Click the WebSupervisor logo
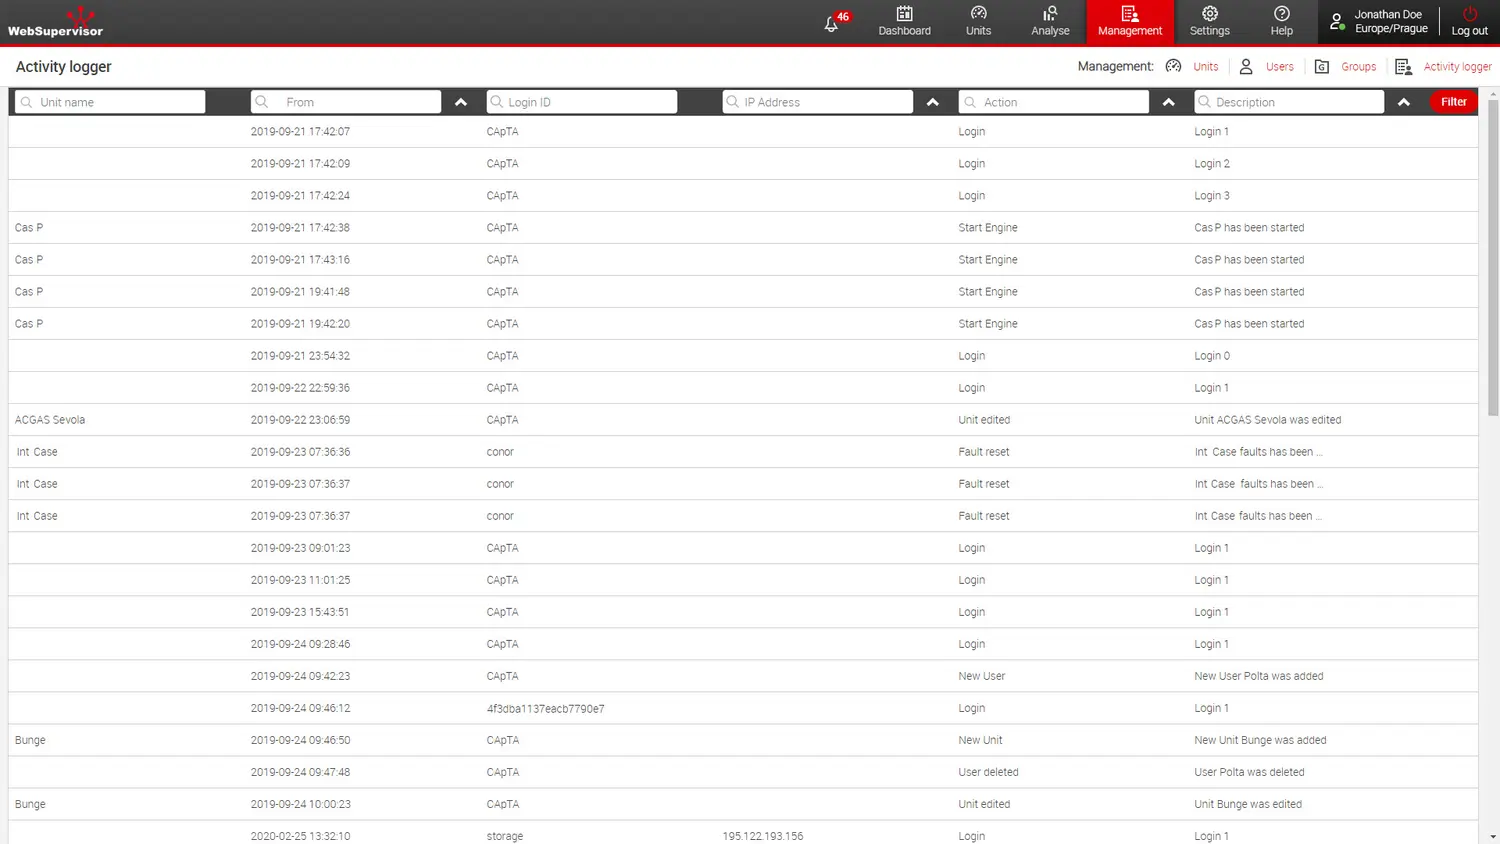 click(x=56, y=22)
